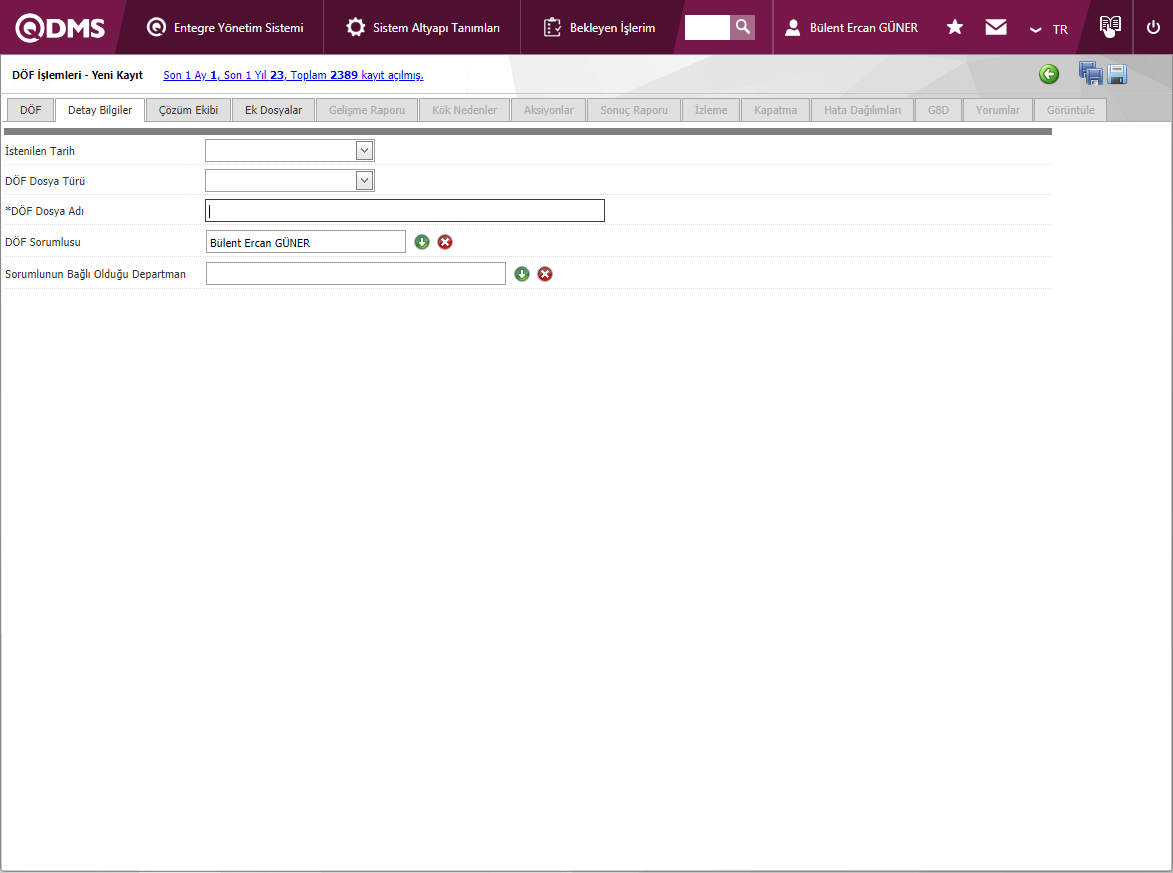Open the Ek Dosyalar tab
1173x873 pixels.
(274, 110)
